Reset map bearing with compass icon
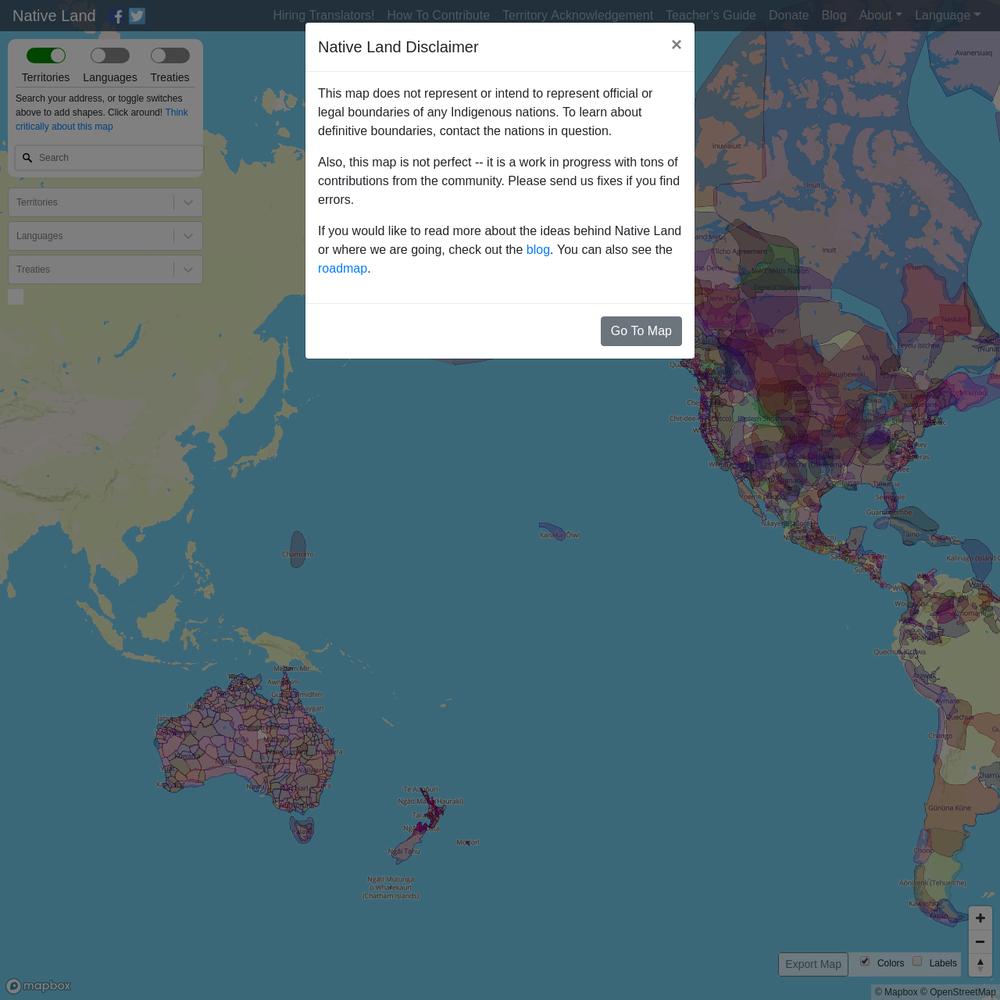Viewport: 1000px width, 1000px height. pyautogui.click(x=980, y=965)
